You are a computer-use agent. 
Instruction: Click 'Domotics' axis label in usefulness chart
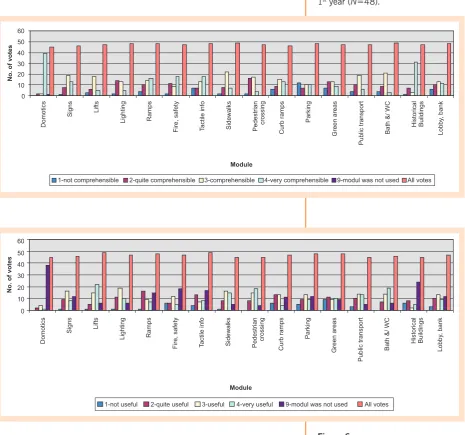[x=43, y=331]
